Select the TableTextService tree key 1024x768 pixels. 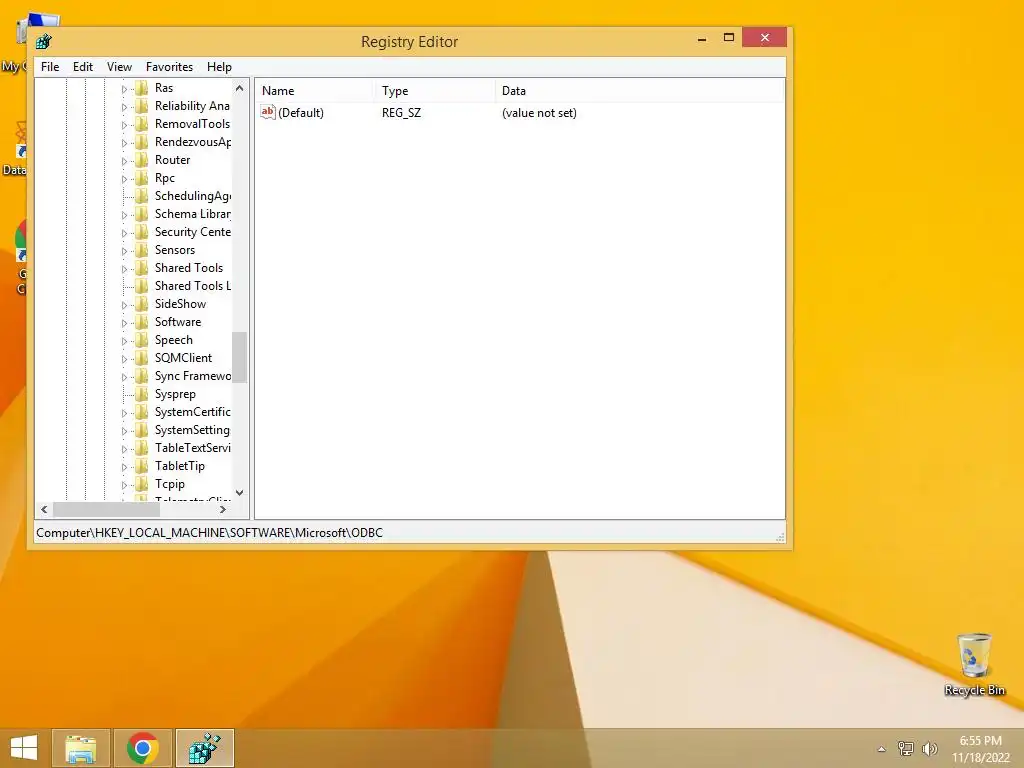(193, 448)
